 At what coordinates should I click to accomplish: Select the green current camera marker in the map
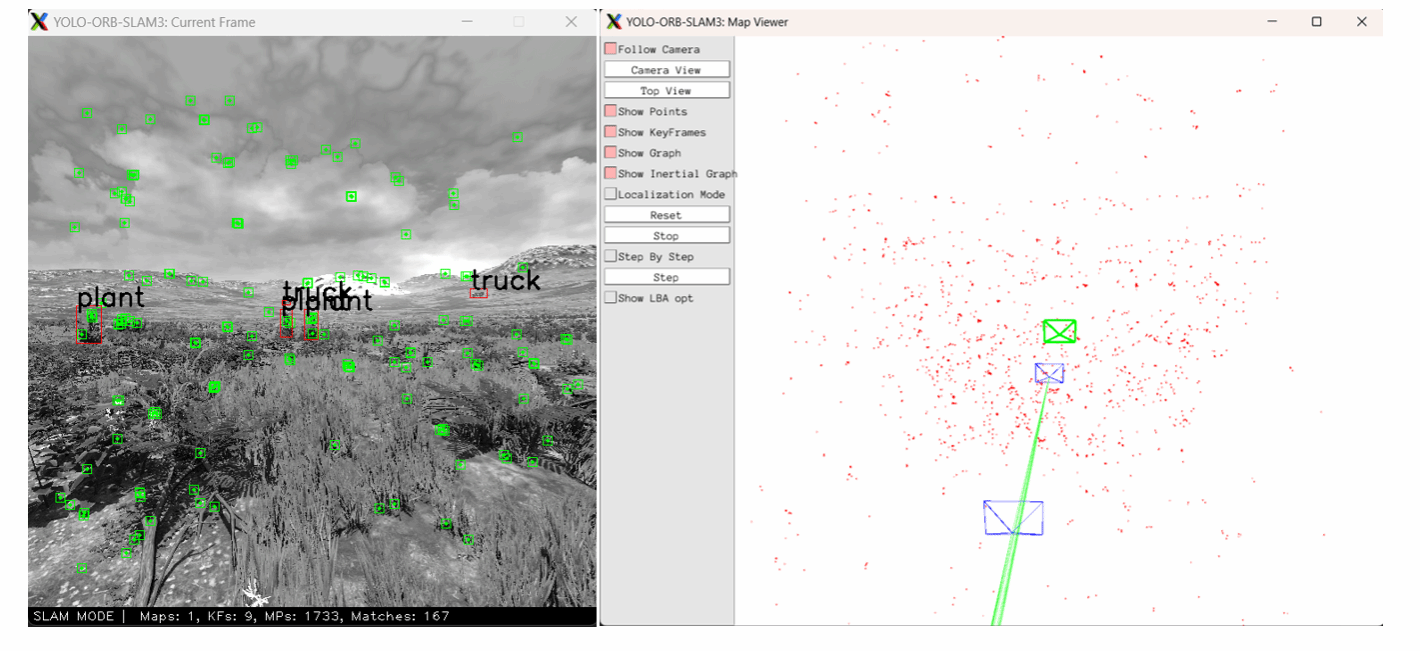coord(1059,331)
